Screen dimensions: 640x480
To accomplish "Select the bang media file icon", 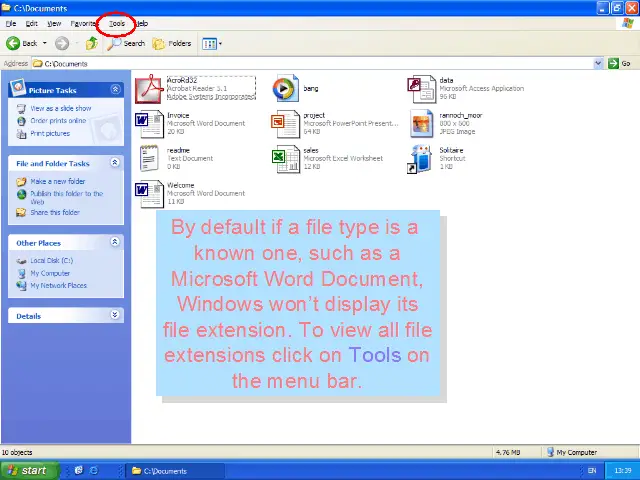I will coord(285,88).
